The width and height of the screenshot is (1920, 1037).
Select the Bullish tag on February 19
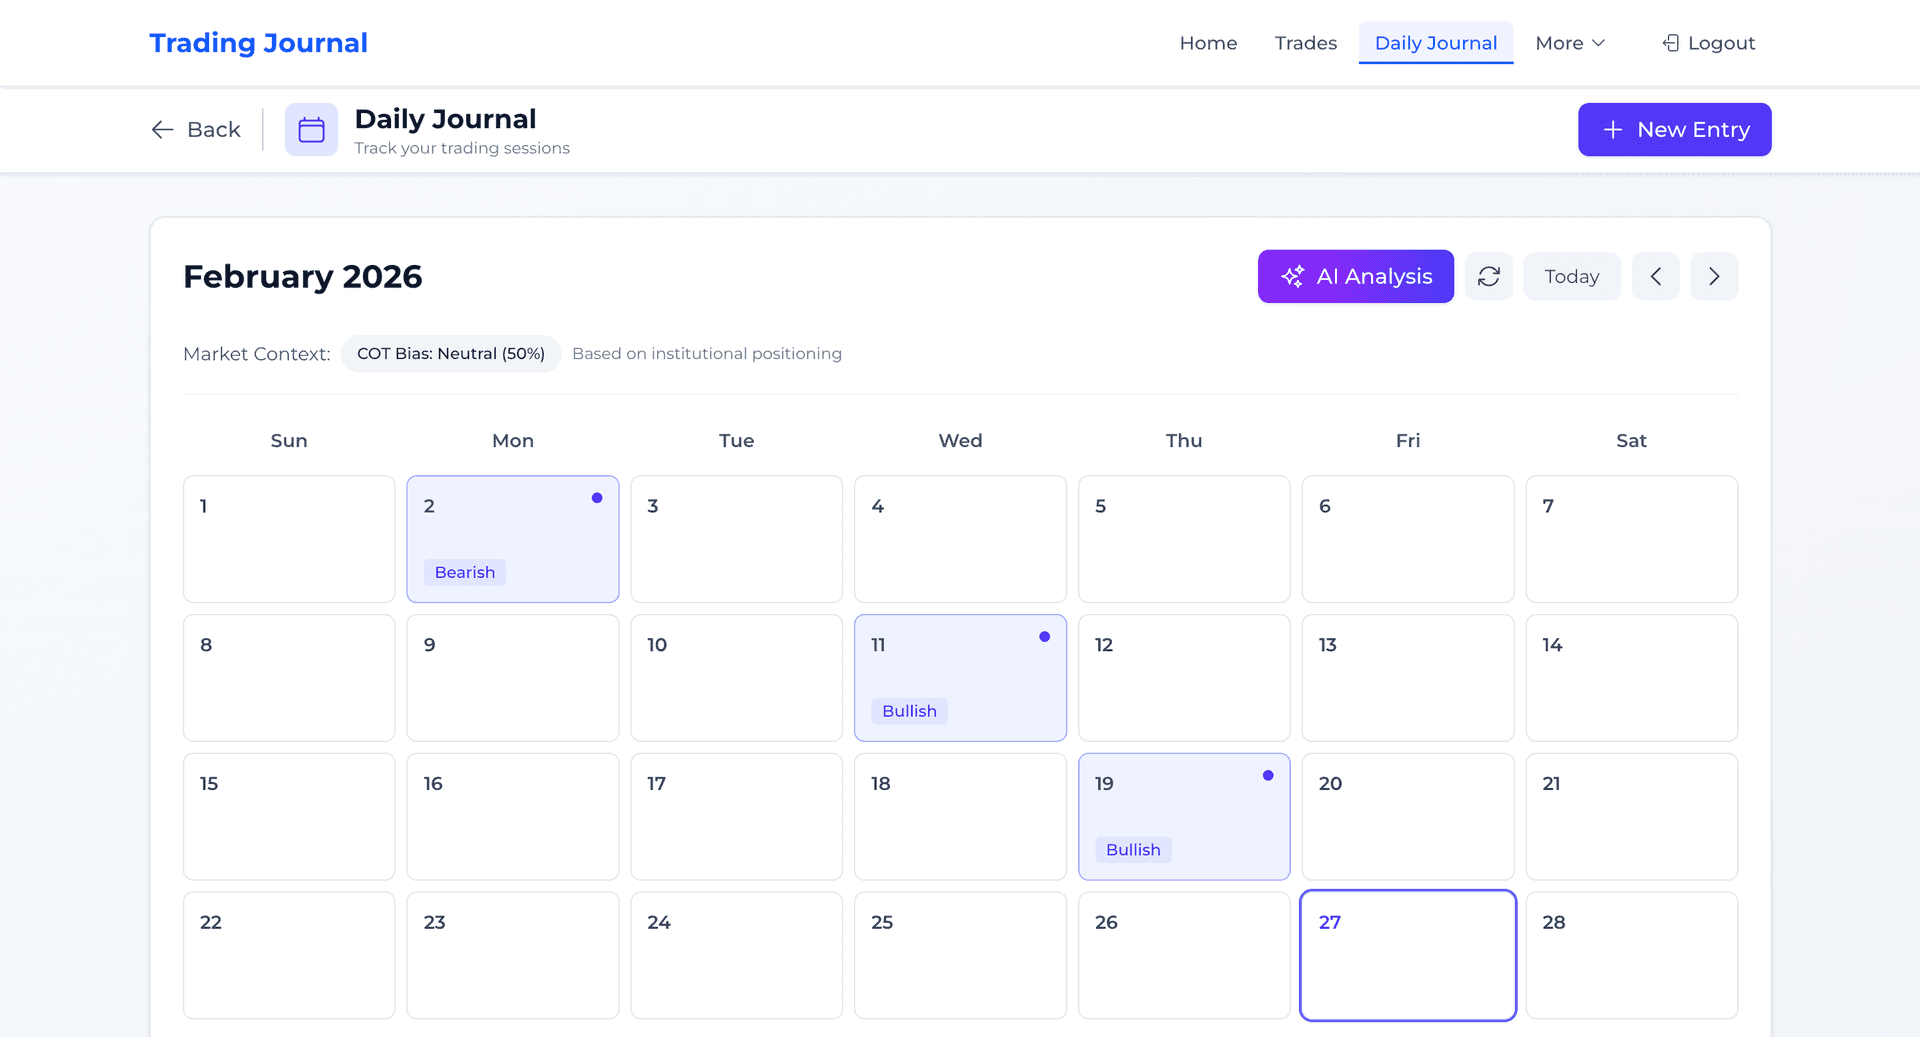pyautogui.click(x=1133, y=849)
